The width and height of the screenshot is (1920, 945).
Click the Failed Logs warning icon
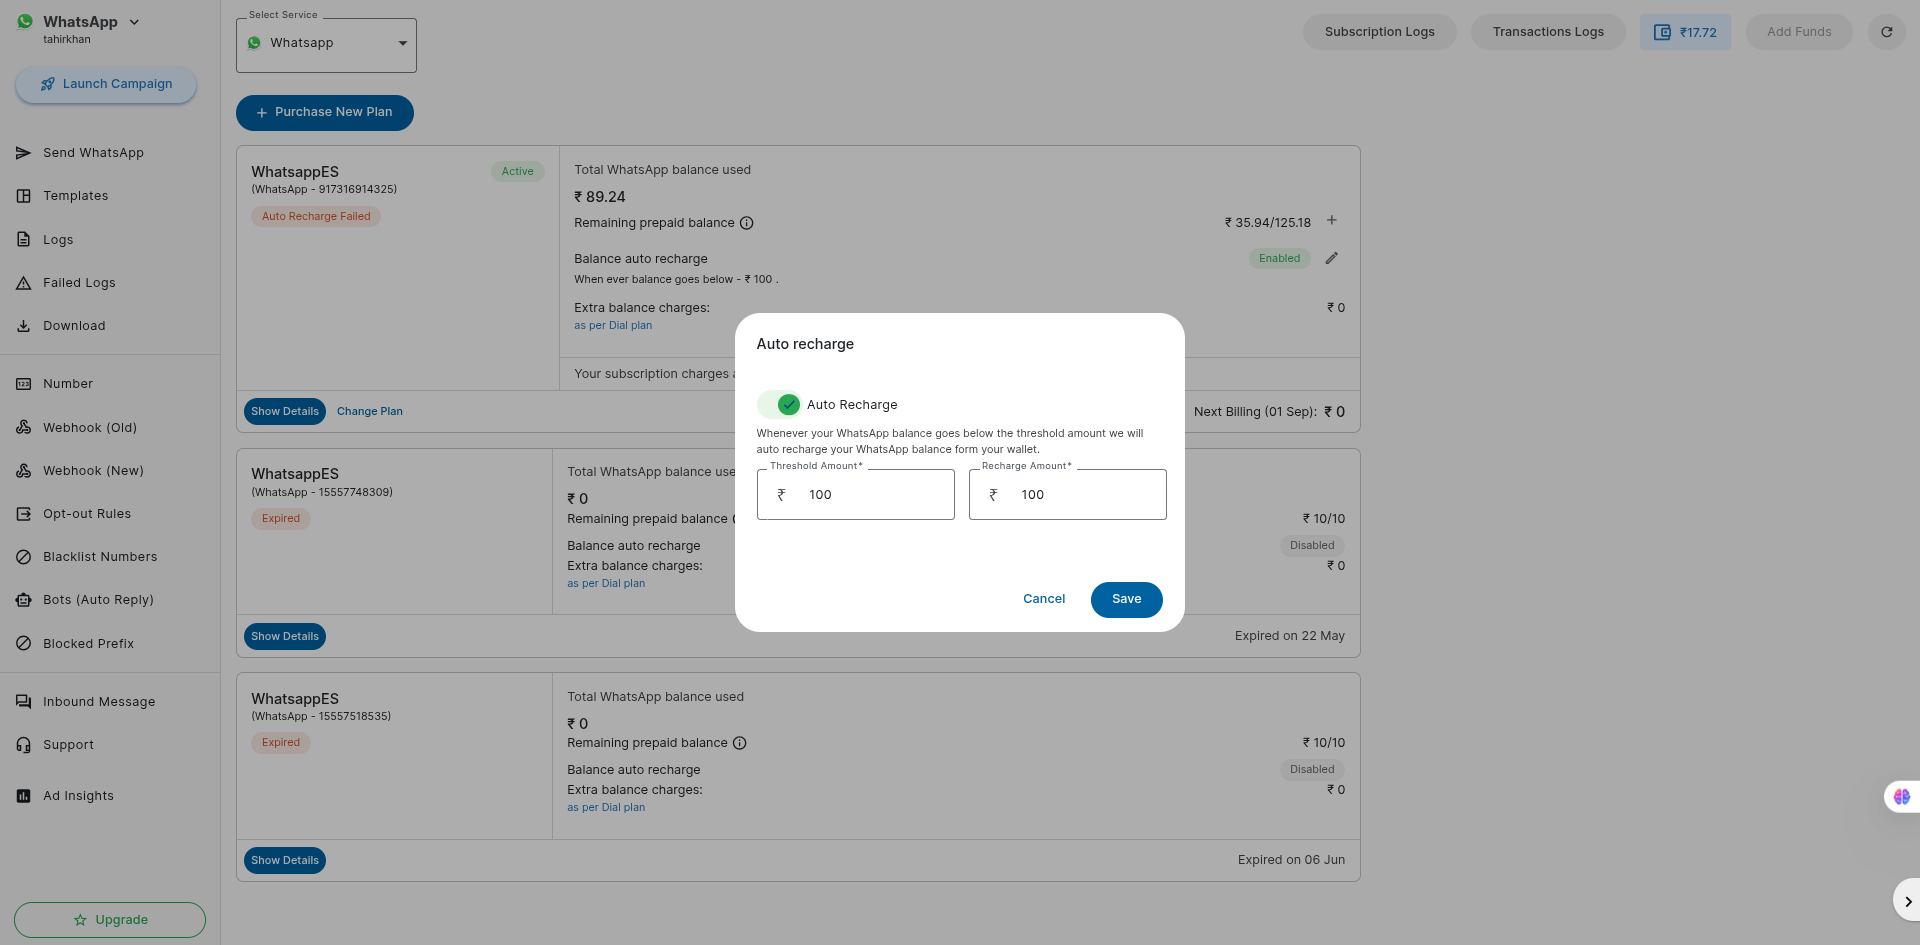23,283
